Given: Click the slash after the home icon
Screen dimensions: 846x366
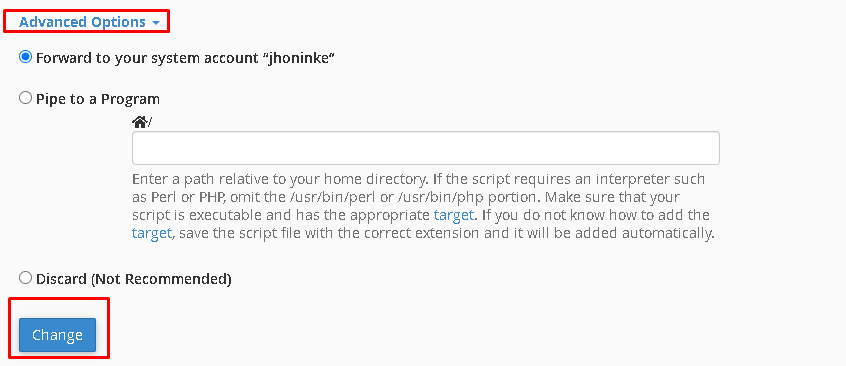Looking at the screenshot, I should (x=149, y=123).
